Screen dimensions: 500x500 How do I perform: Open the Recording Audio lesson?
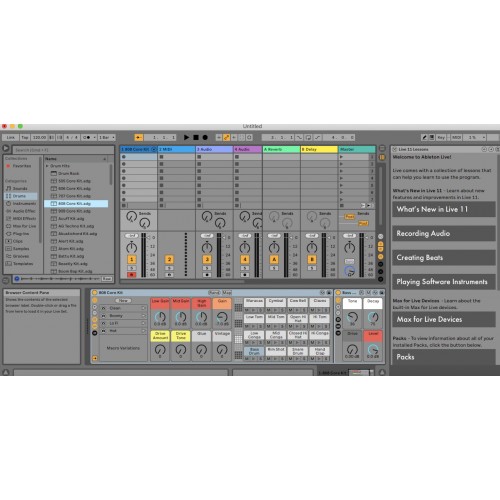coord(444,233)
